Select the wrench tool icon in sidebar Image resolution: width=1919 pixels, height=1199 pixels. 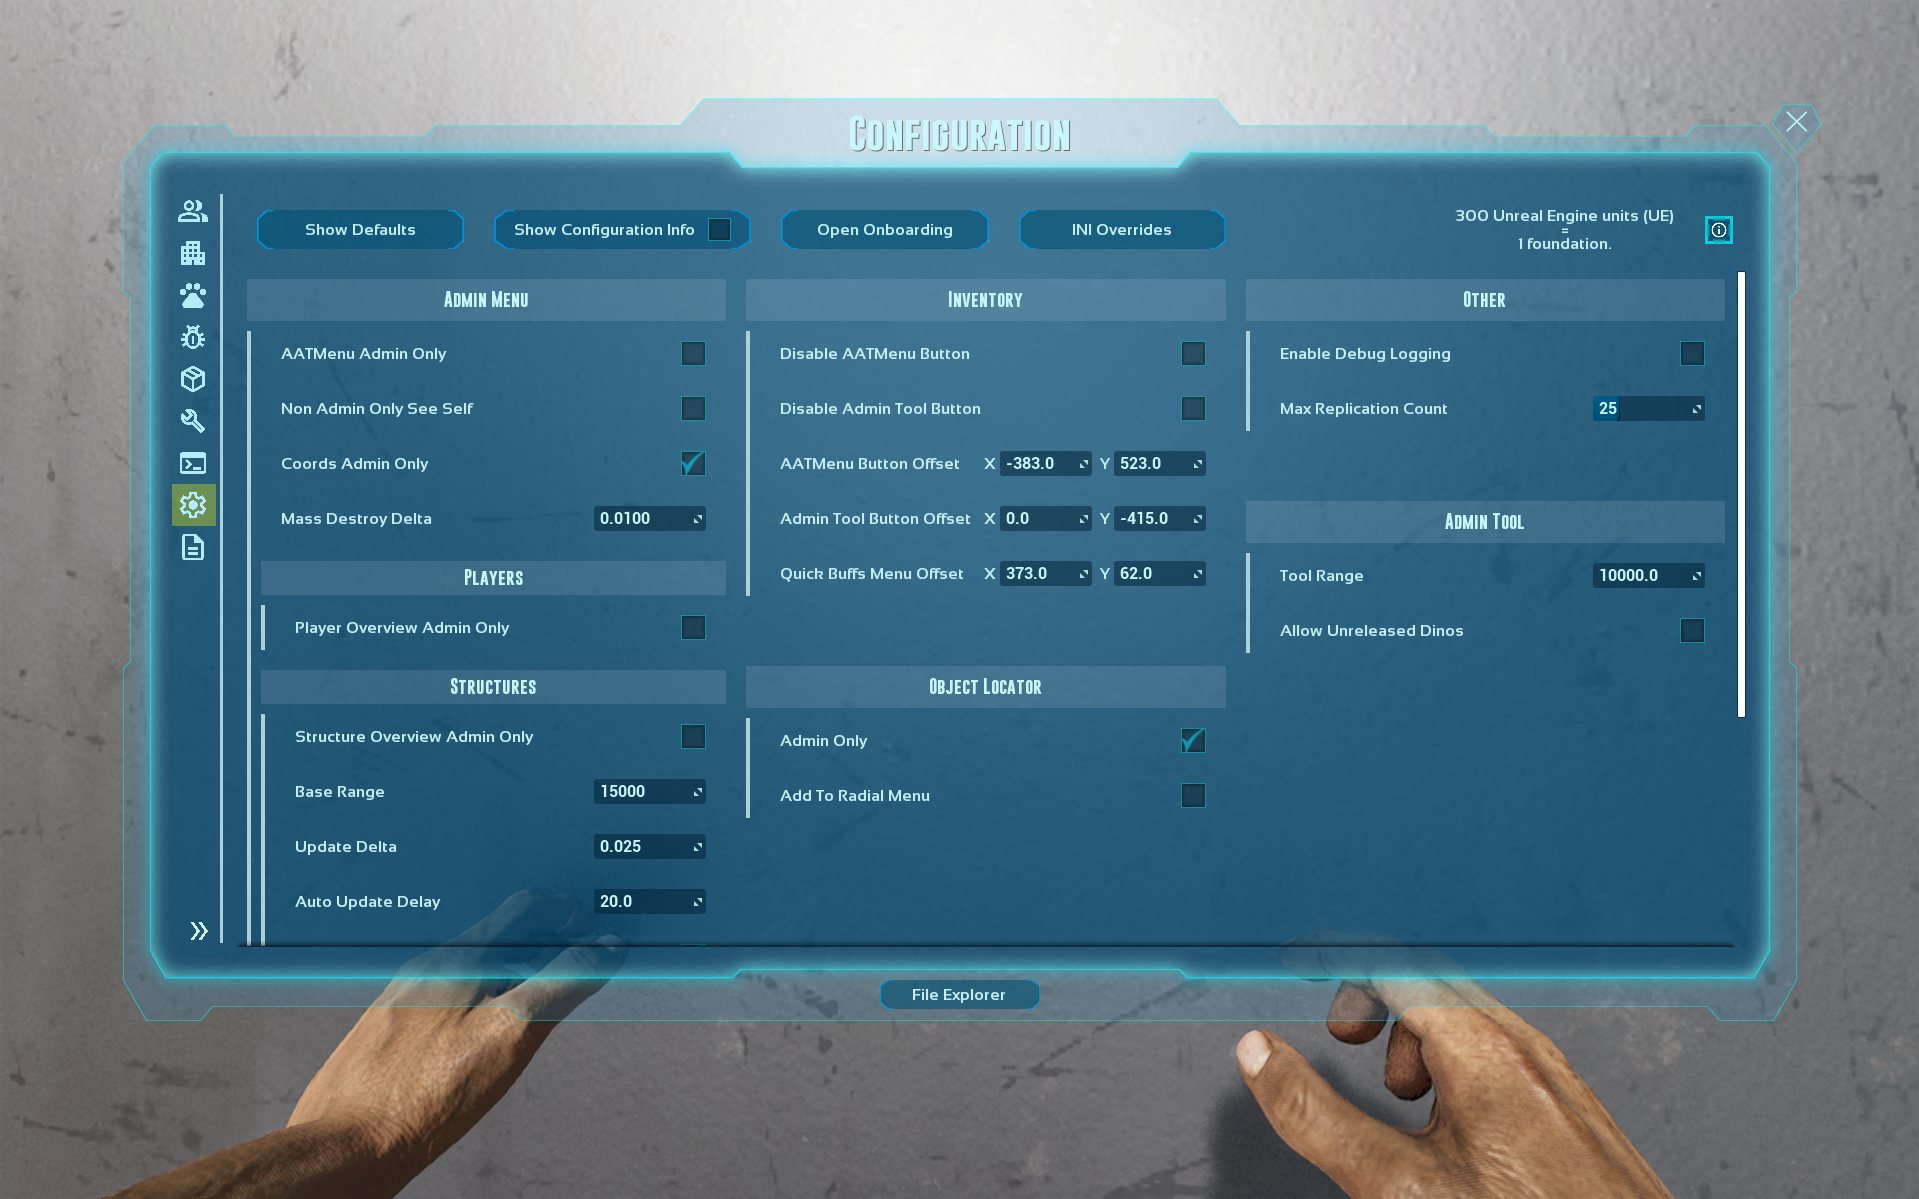pyautogui.click(x=193, y=421)
